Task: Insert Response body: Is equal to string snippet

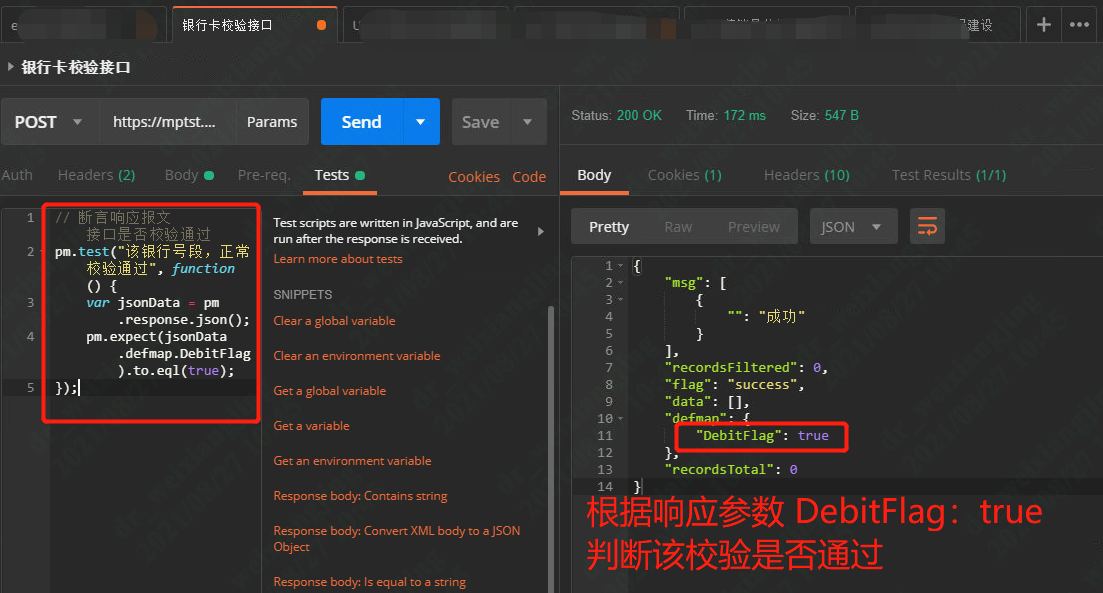Action: click(x=369, y=582)
